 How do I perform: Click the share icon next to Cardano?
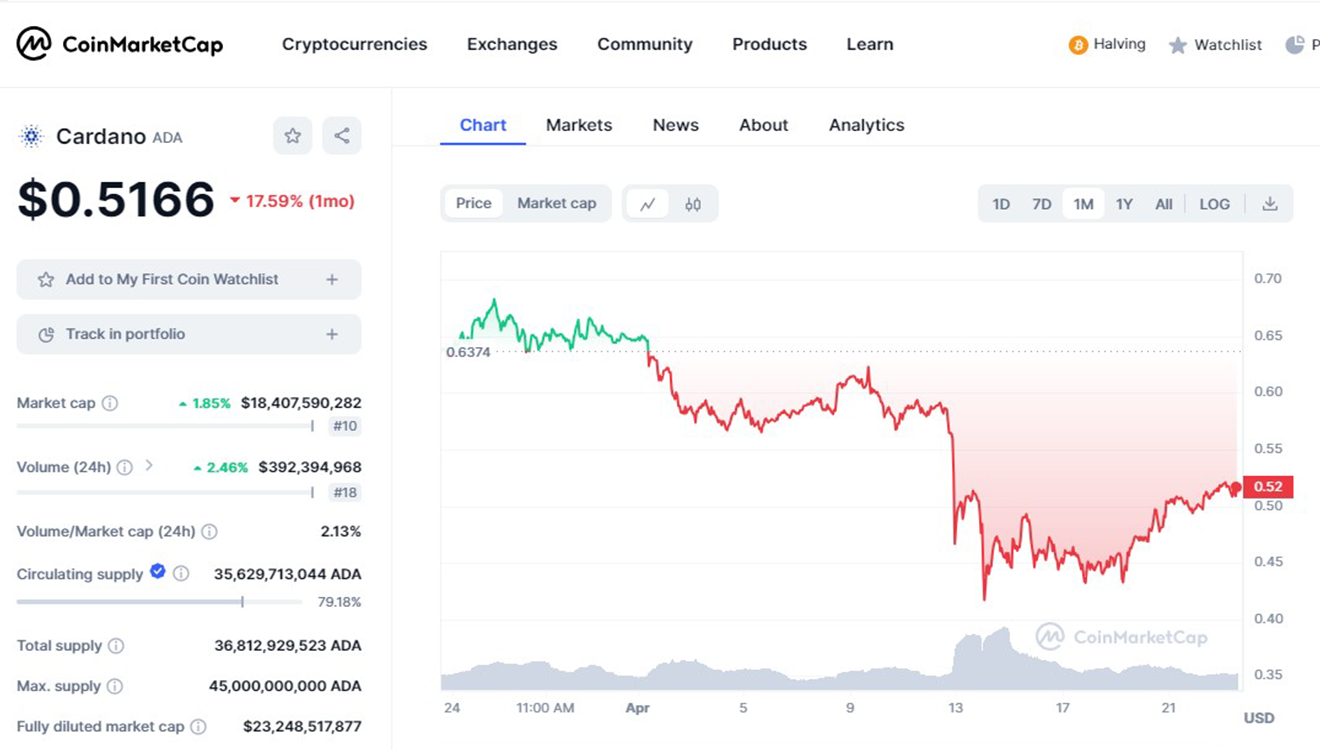tap(342, 136)
